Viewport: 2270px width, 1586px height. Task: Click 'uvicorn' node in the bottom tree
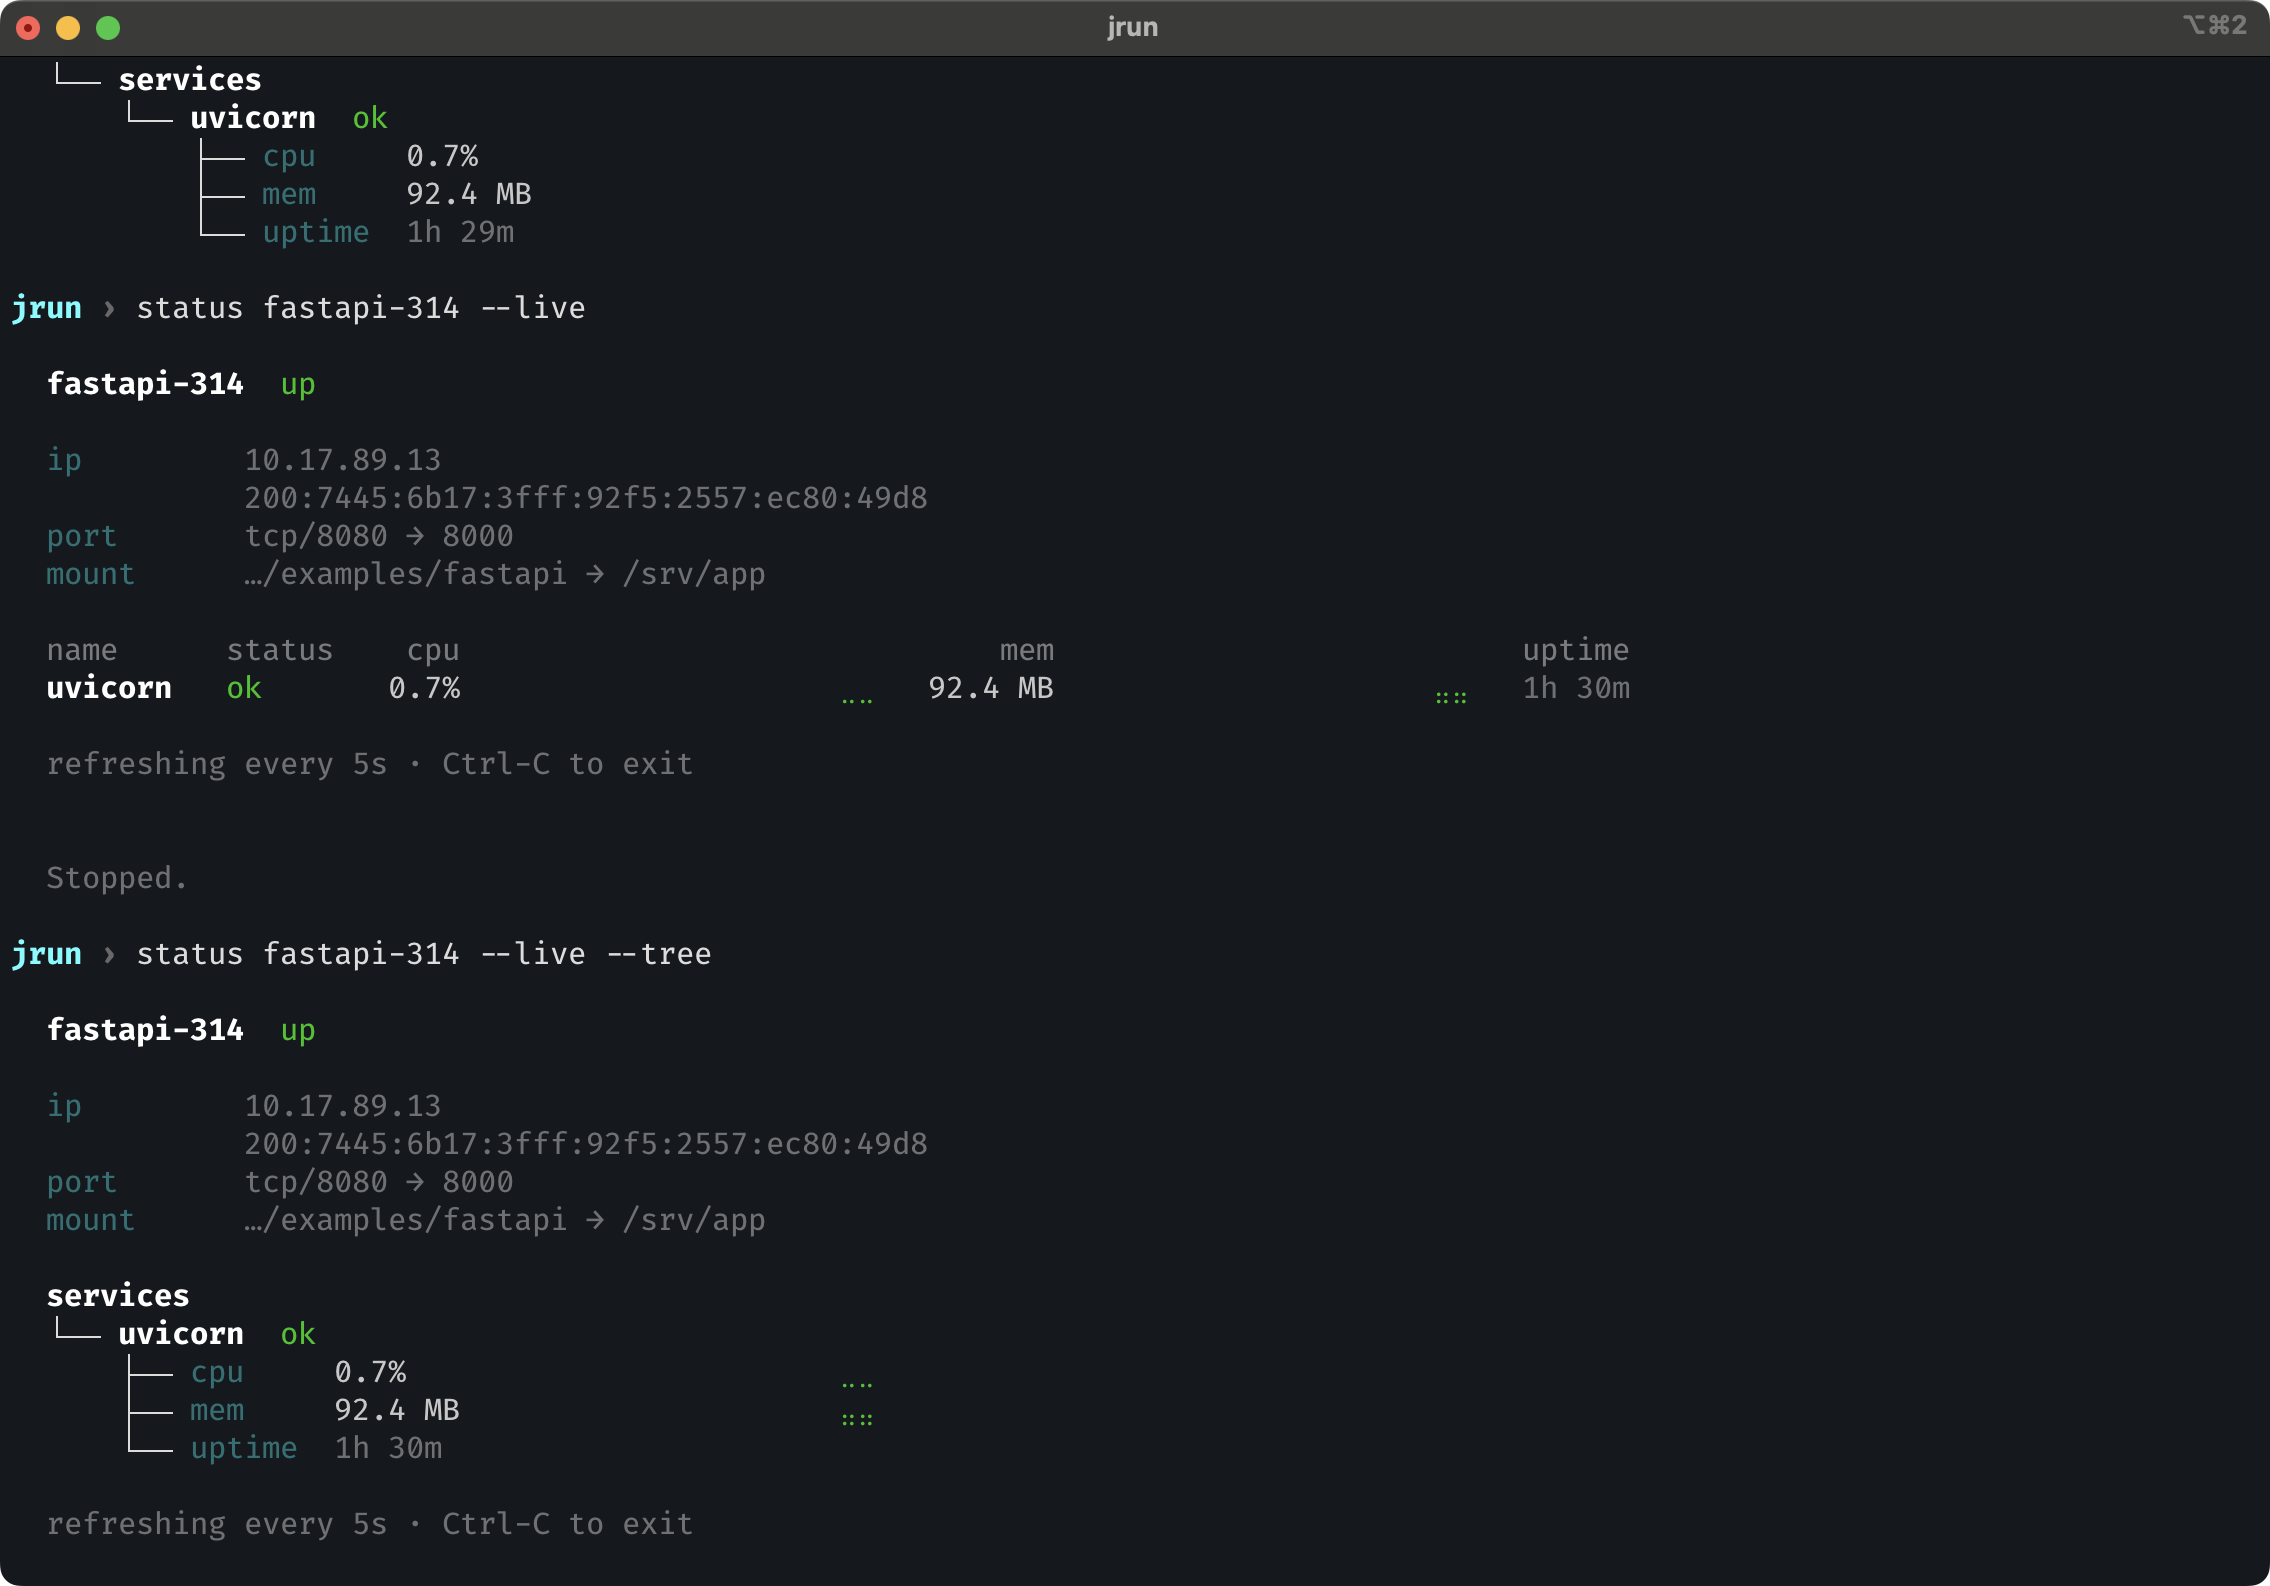coord(181,1334)
